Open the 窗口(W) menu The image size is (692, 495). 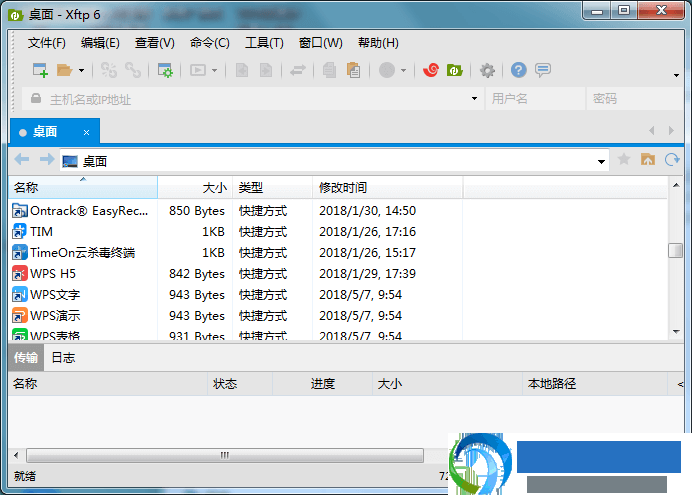click(x=320, y=43)
